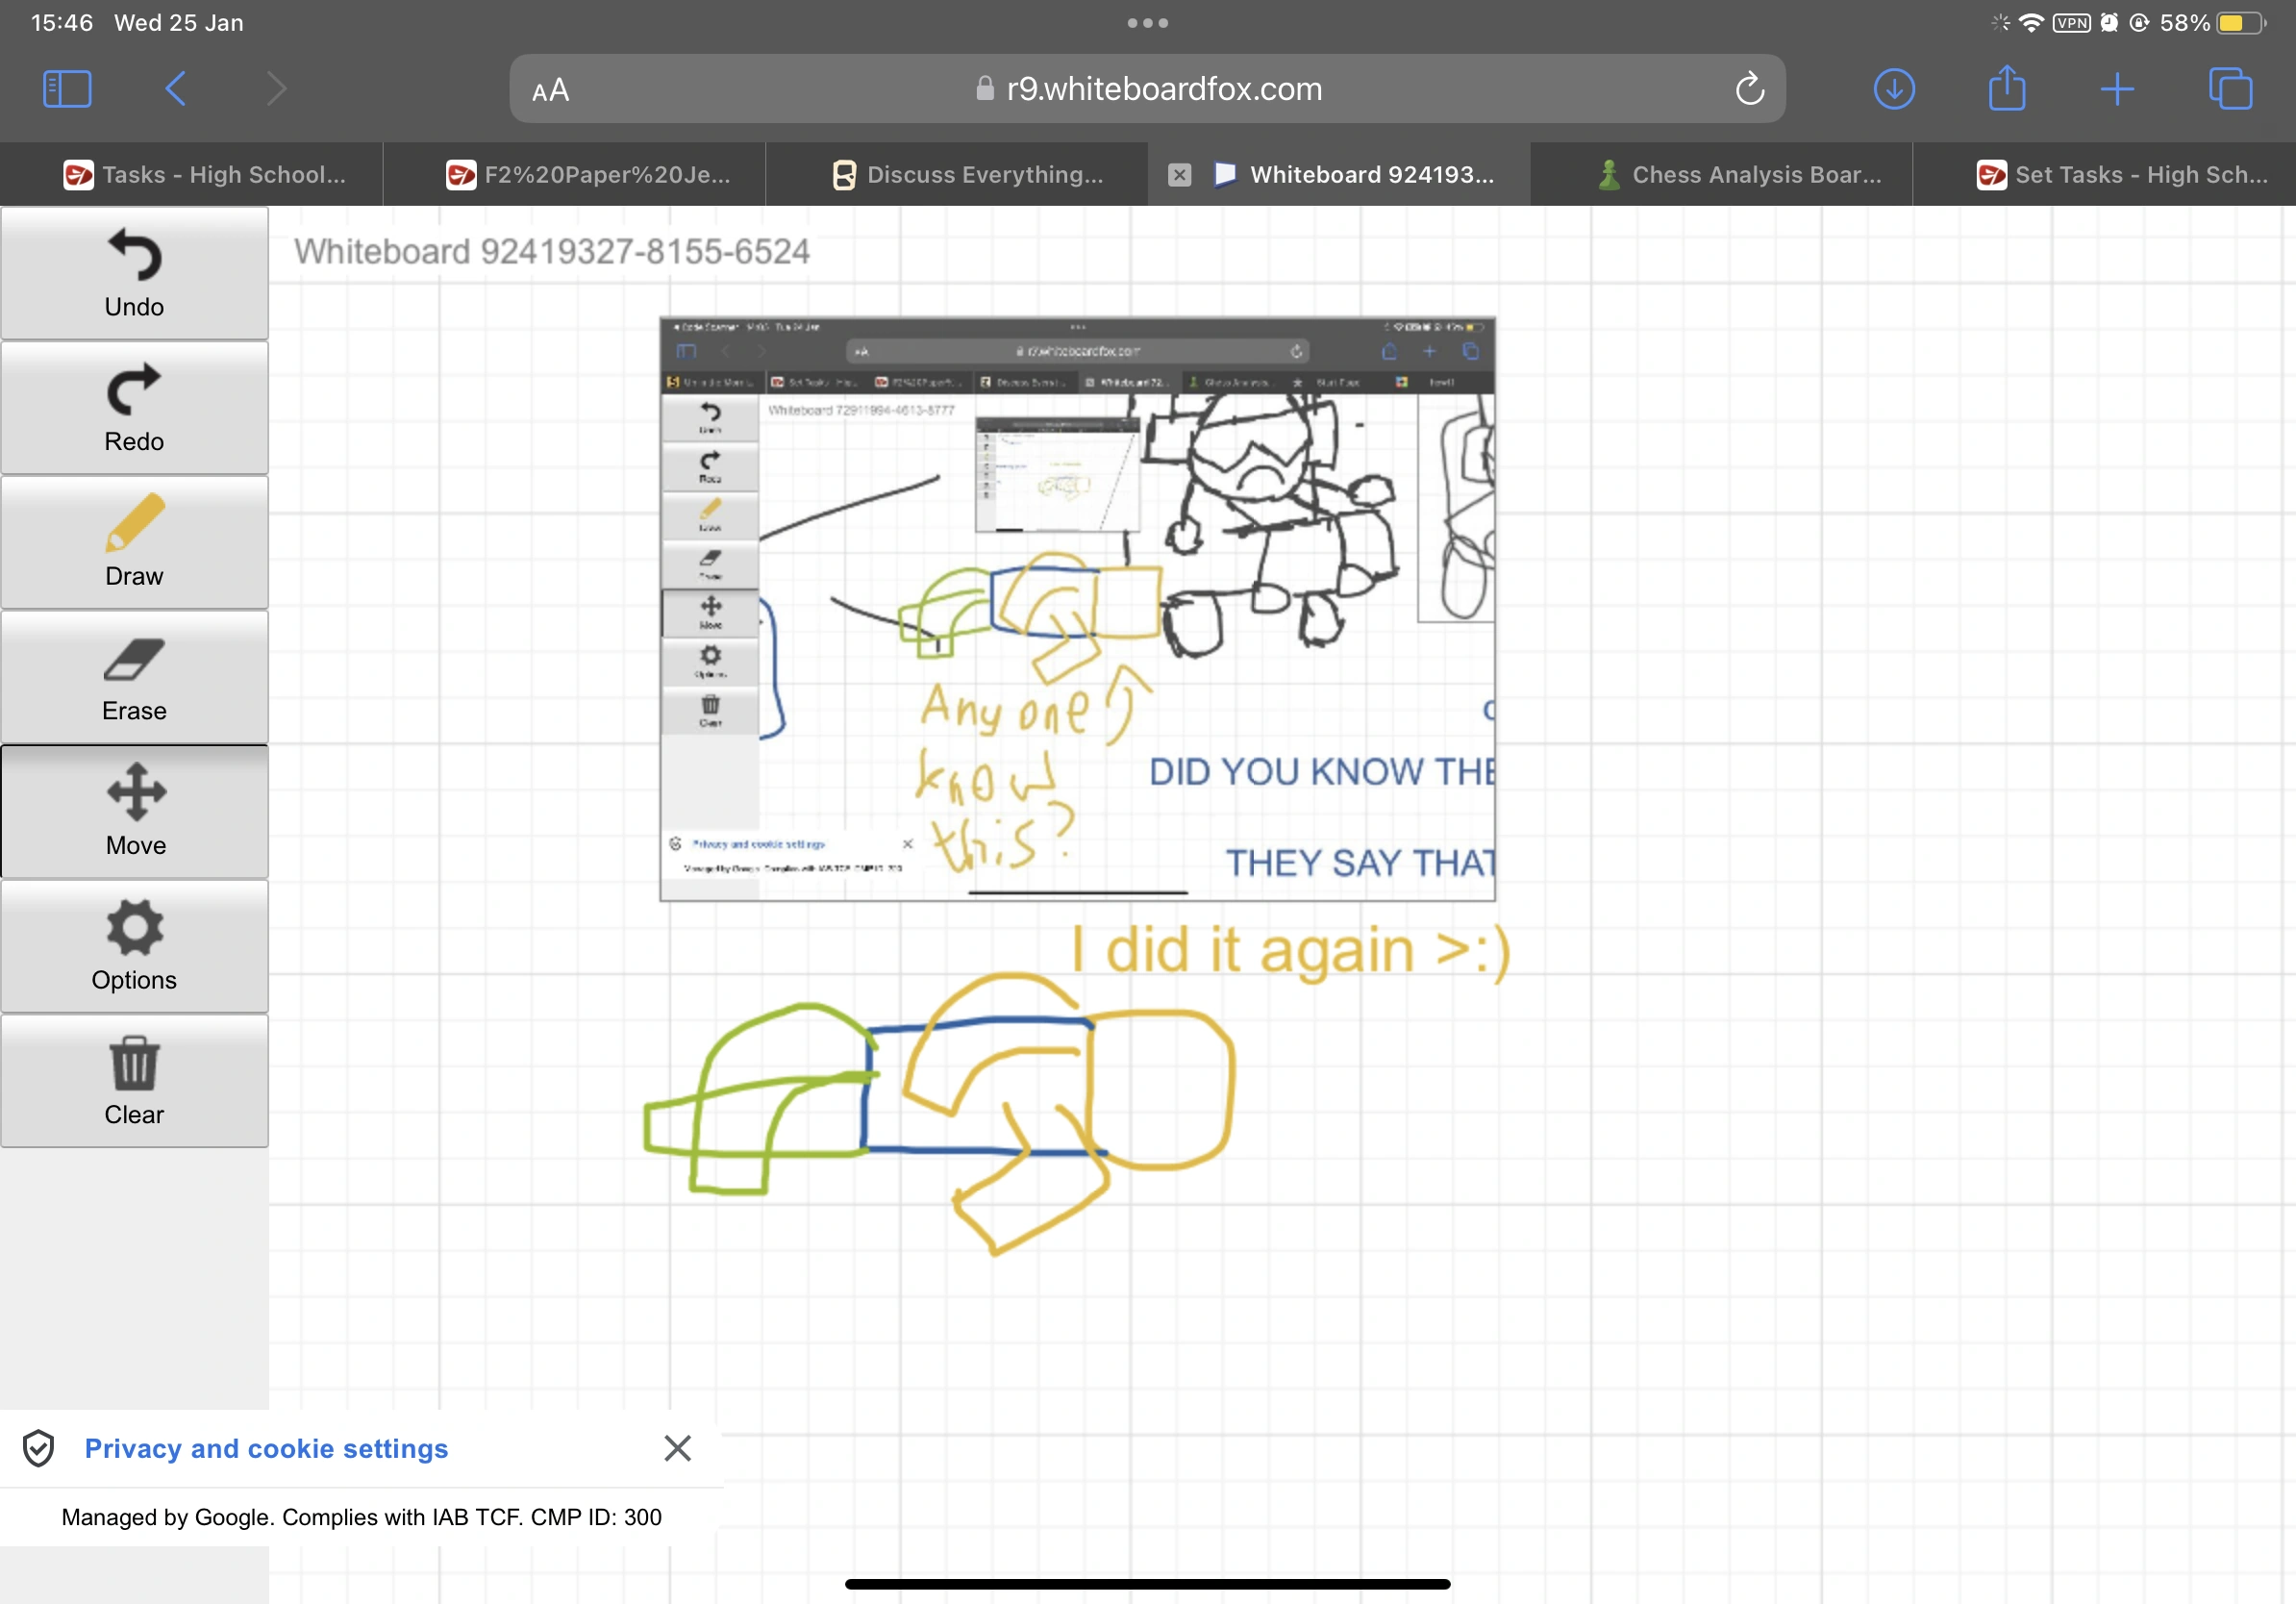This screenshot has width=2296, height=1604.
Task: Select the Erase tool
Action: [134, 677]
